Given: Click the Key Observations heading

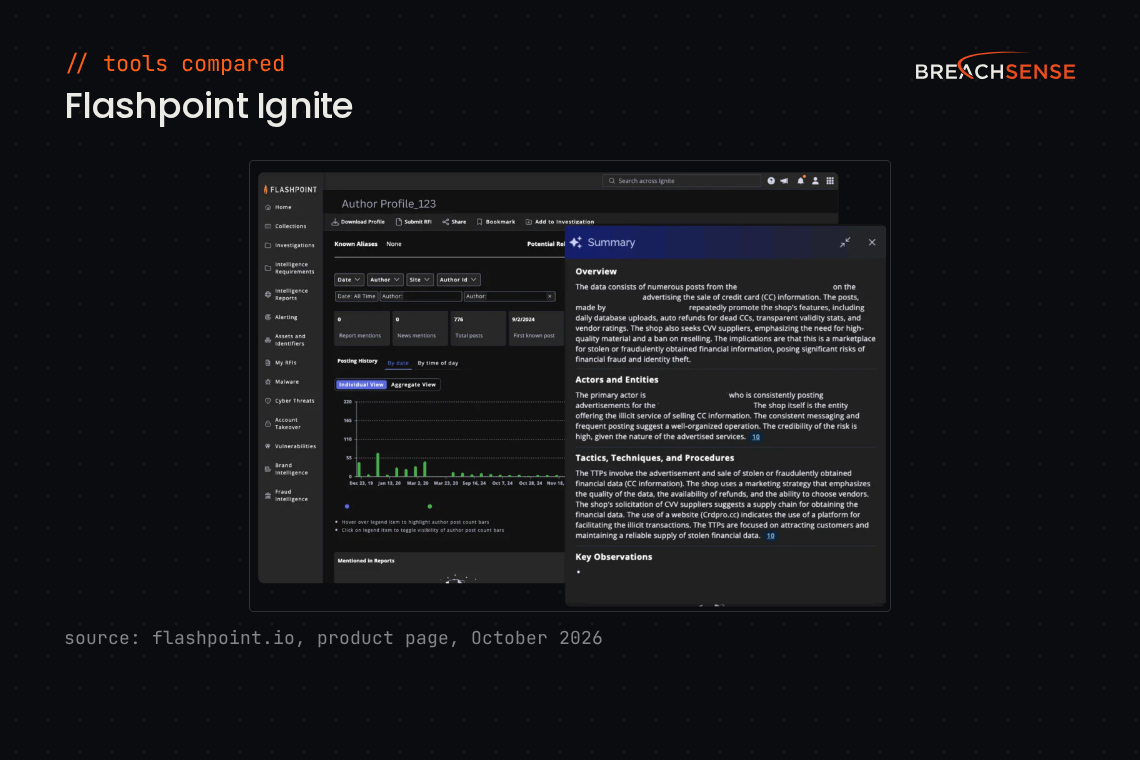Looking at the screenshot, I should click(x=614, y=557).
